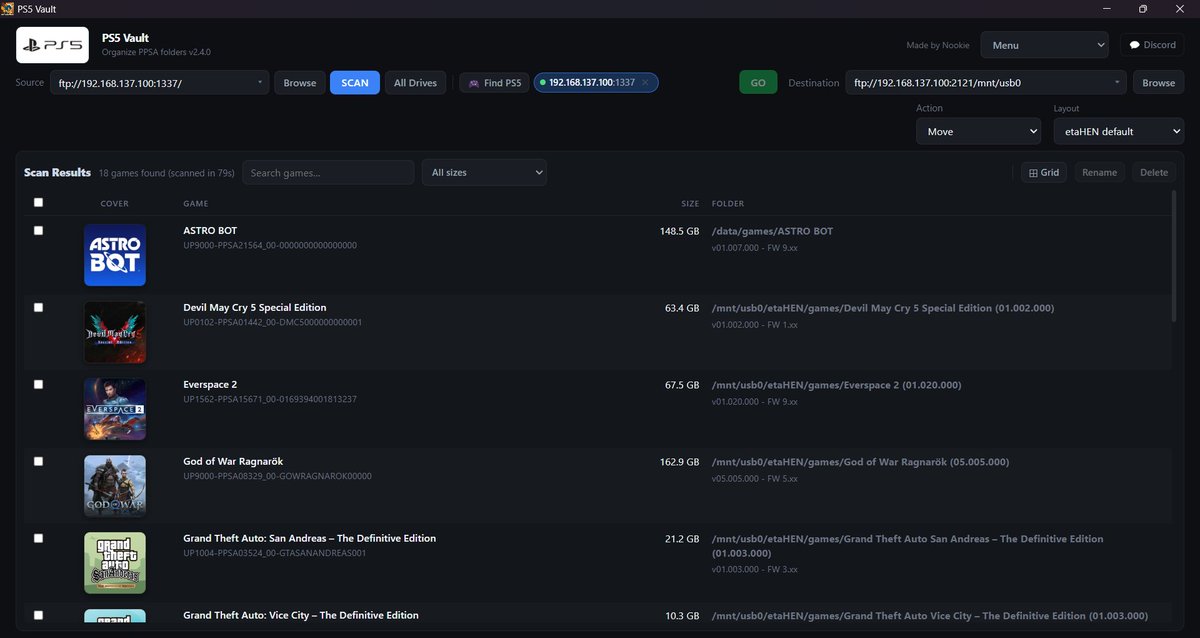
Task: Click the PS5 Vault title bar app icon
Action: pos(9,8)
